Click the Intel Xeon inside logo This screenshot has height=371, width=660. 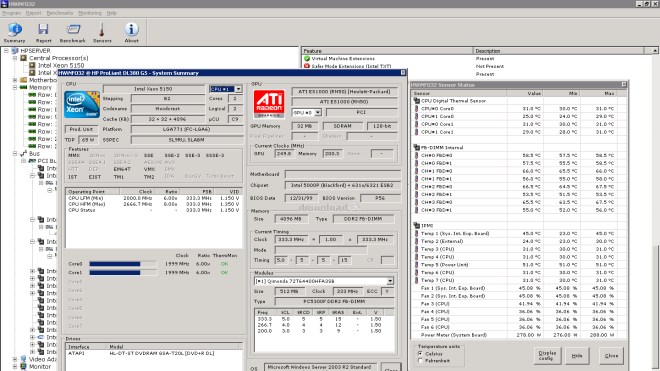pyautogui.click(x=82, y=104)
